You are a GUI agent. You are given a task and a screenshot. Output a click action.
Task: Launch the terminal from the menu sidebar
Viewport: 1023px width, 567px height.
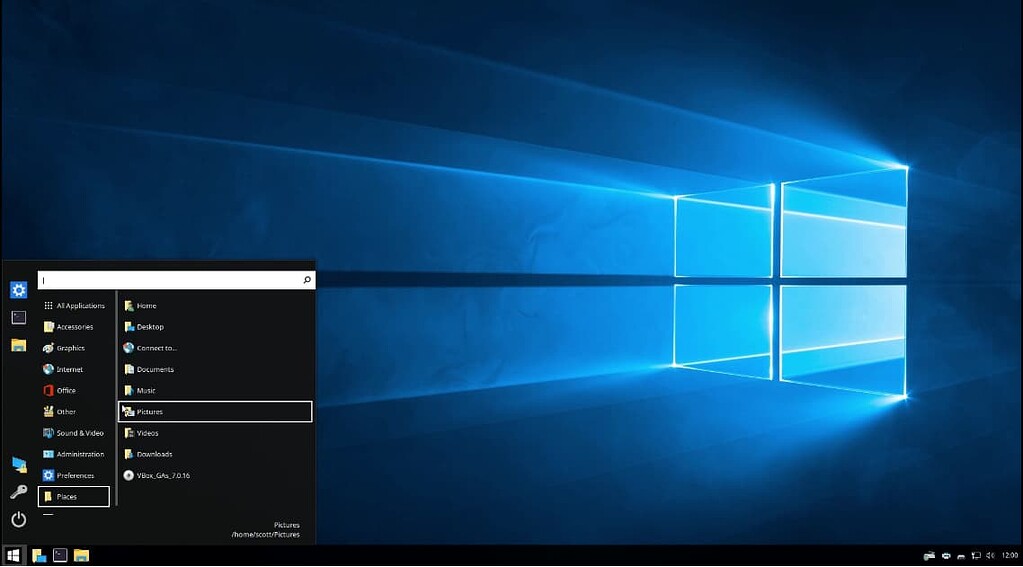pos(18,317)
